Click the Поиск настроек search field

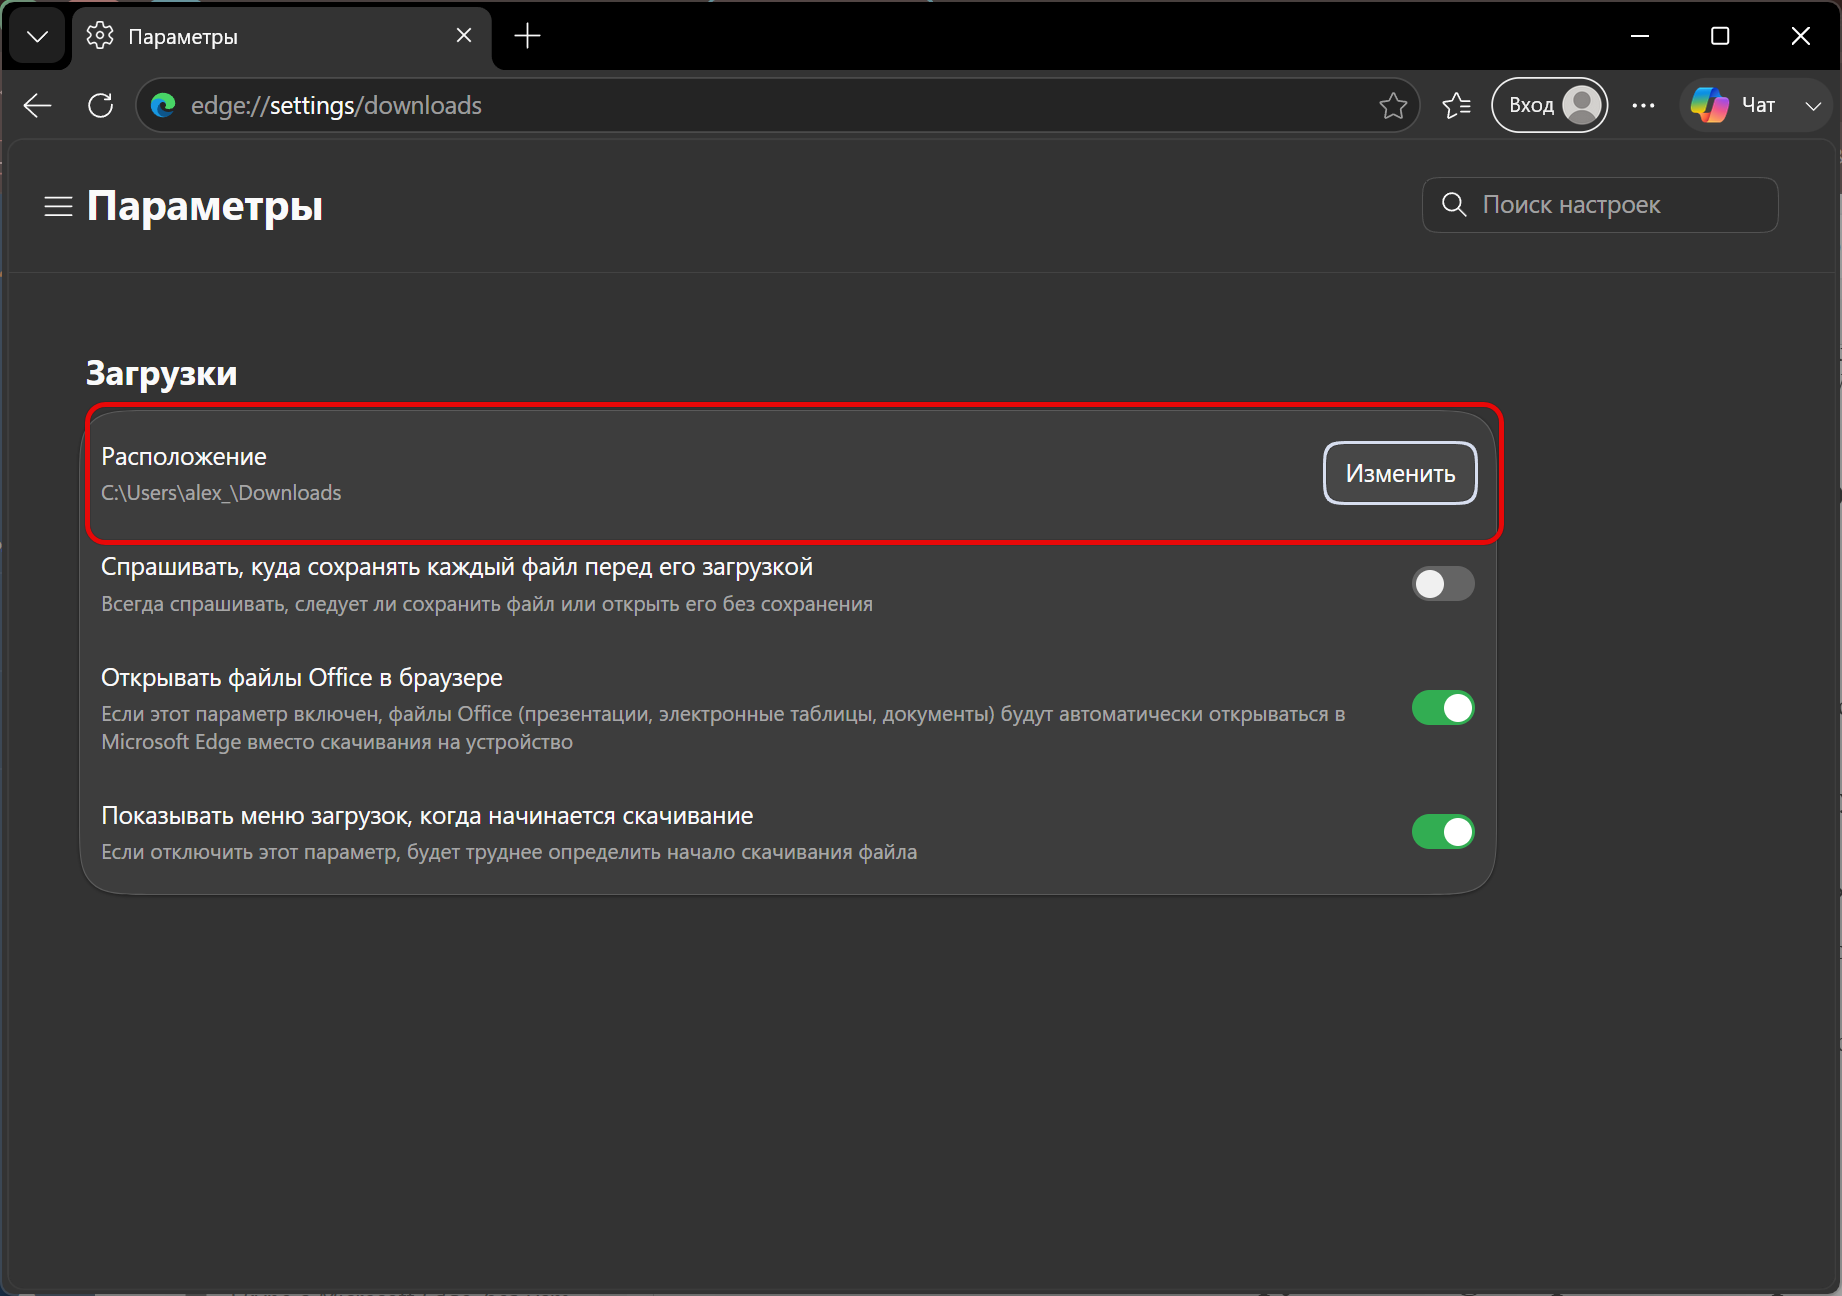click(1600, 205)
